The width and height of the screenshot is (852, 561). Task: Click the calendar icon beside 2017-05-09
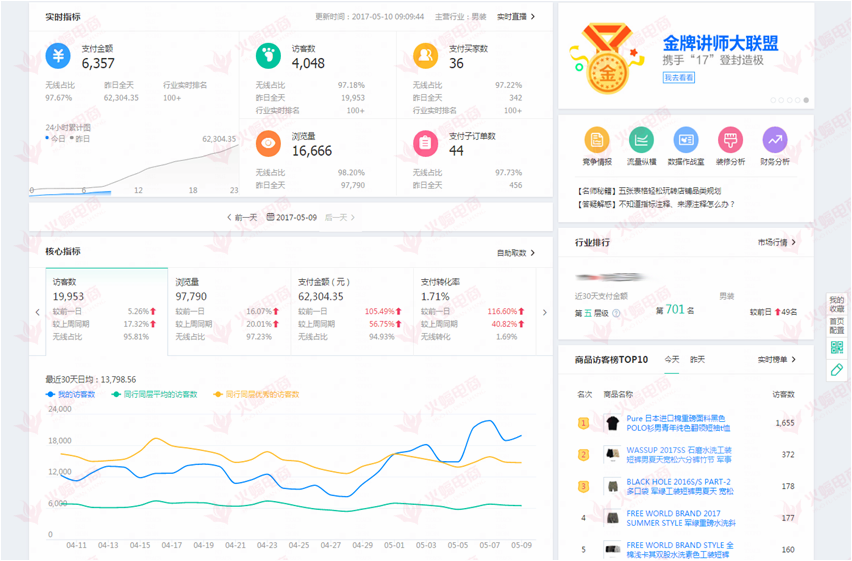click(x=270, y=217)
